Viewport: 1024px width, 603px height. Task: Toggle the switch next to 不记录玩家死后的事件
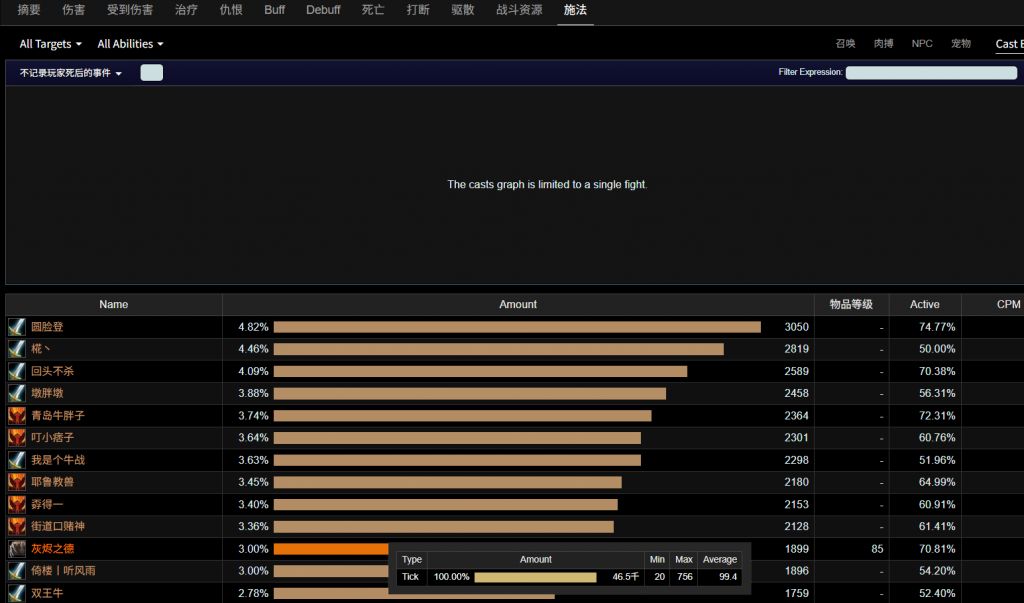(x=151, y=73)
